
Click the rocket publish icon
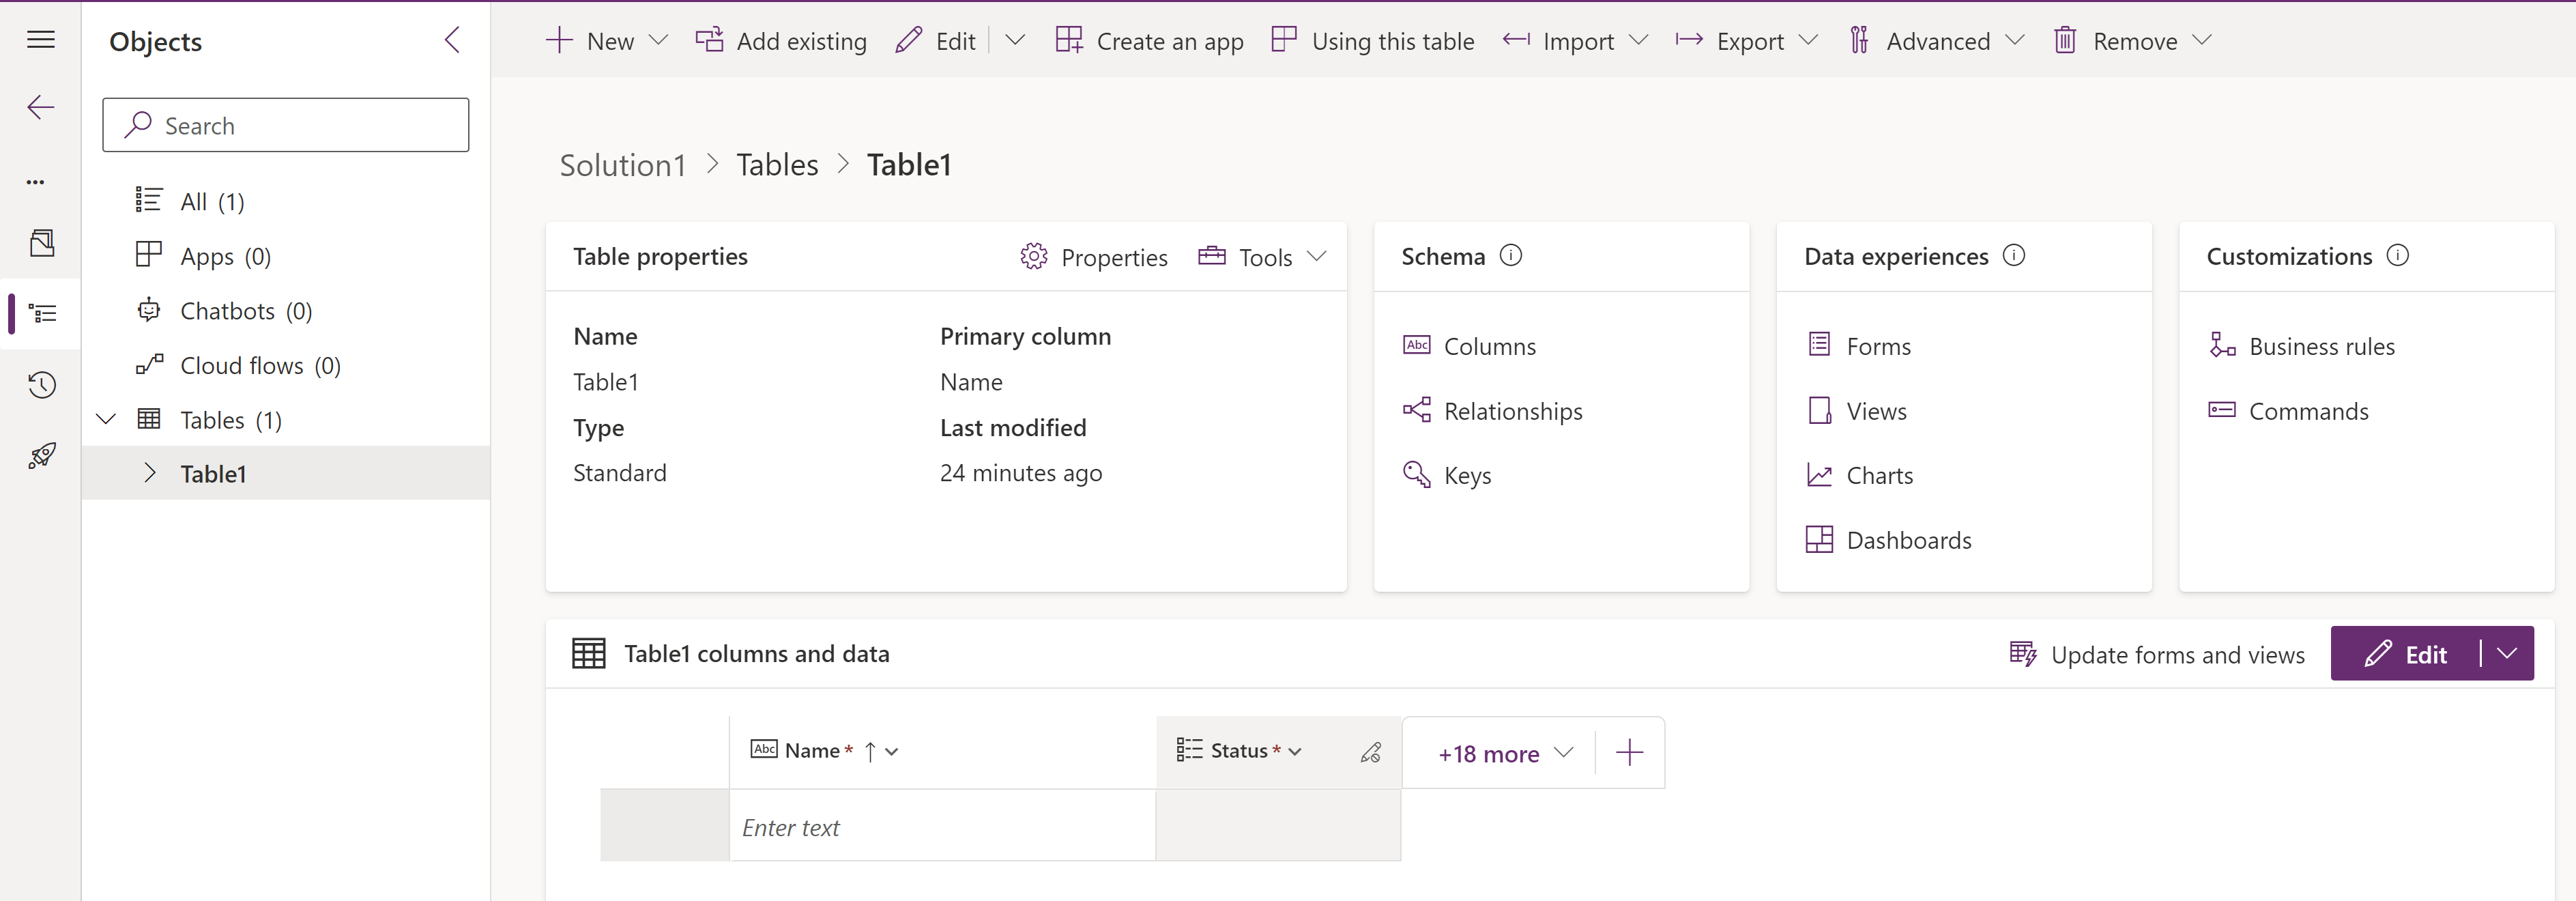pos(41,456)
